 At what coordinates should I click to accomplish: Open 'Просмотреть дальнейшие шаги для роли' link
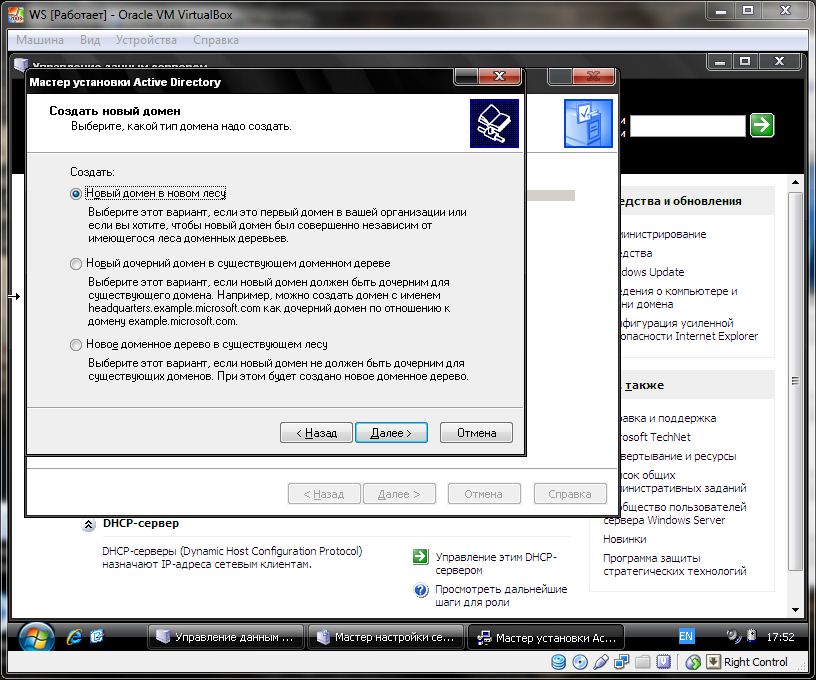point(501,596)
